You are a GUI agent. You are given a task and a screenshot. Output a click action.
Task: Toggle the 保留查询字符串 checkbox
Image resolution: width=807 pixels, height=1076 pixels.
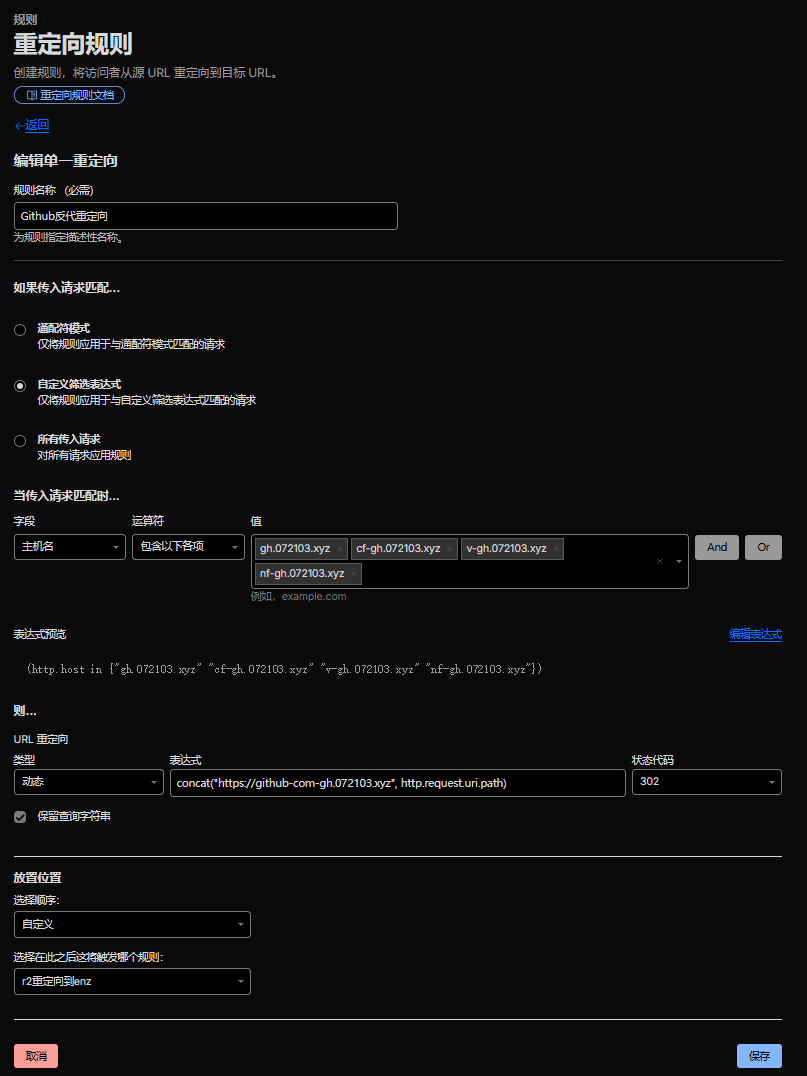(20, 817)
